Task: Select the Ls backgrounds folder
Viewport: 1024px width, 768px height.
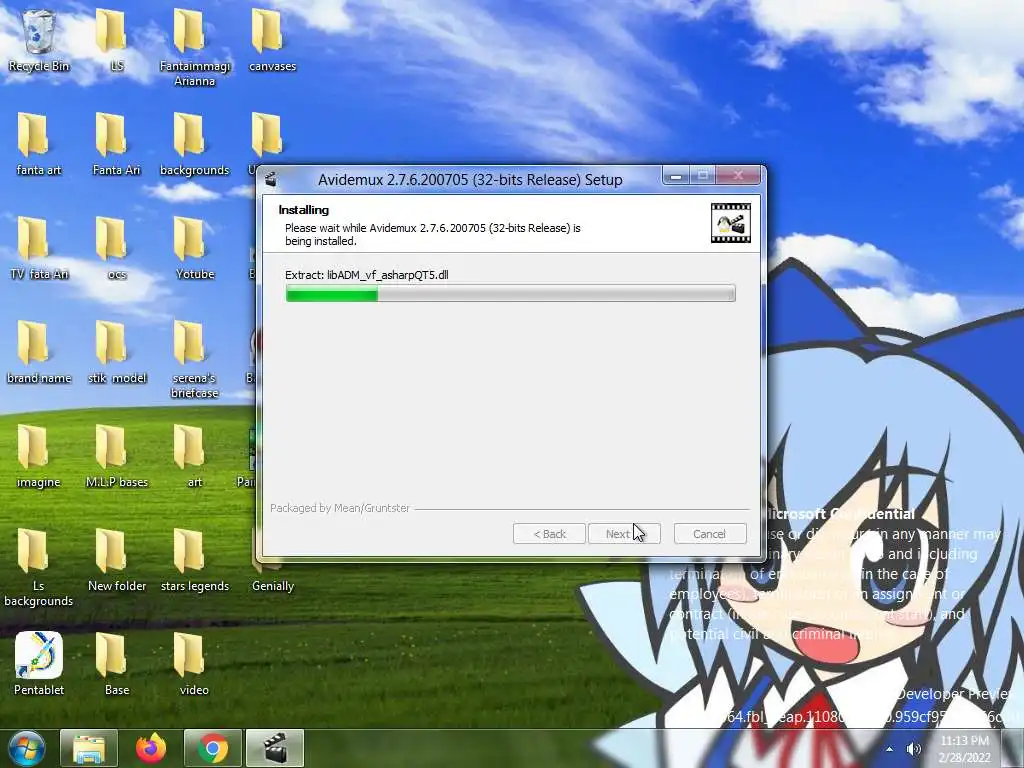Action: click(x=39, y=567)
